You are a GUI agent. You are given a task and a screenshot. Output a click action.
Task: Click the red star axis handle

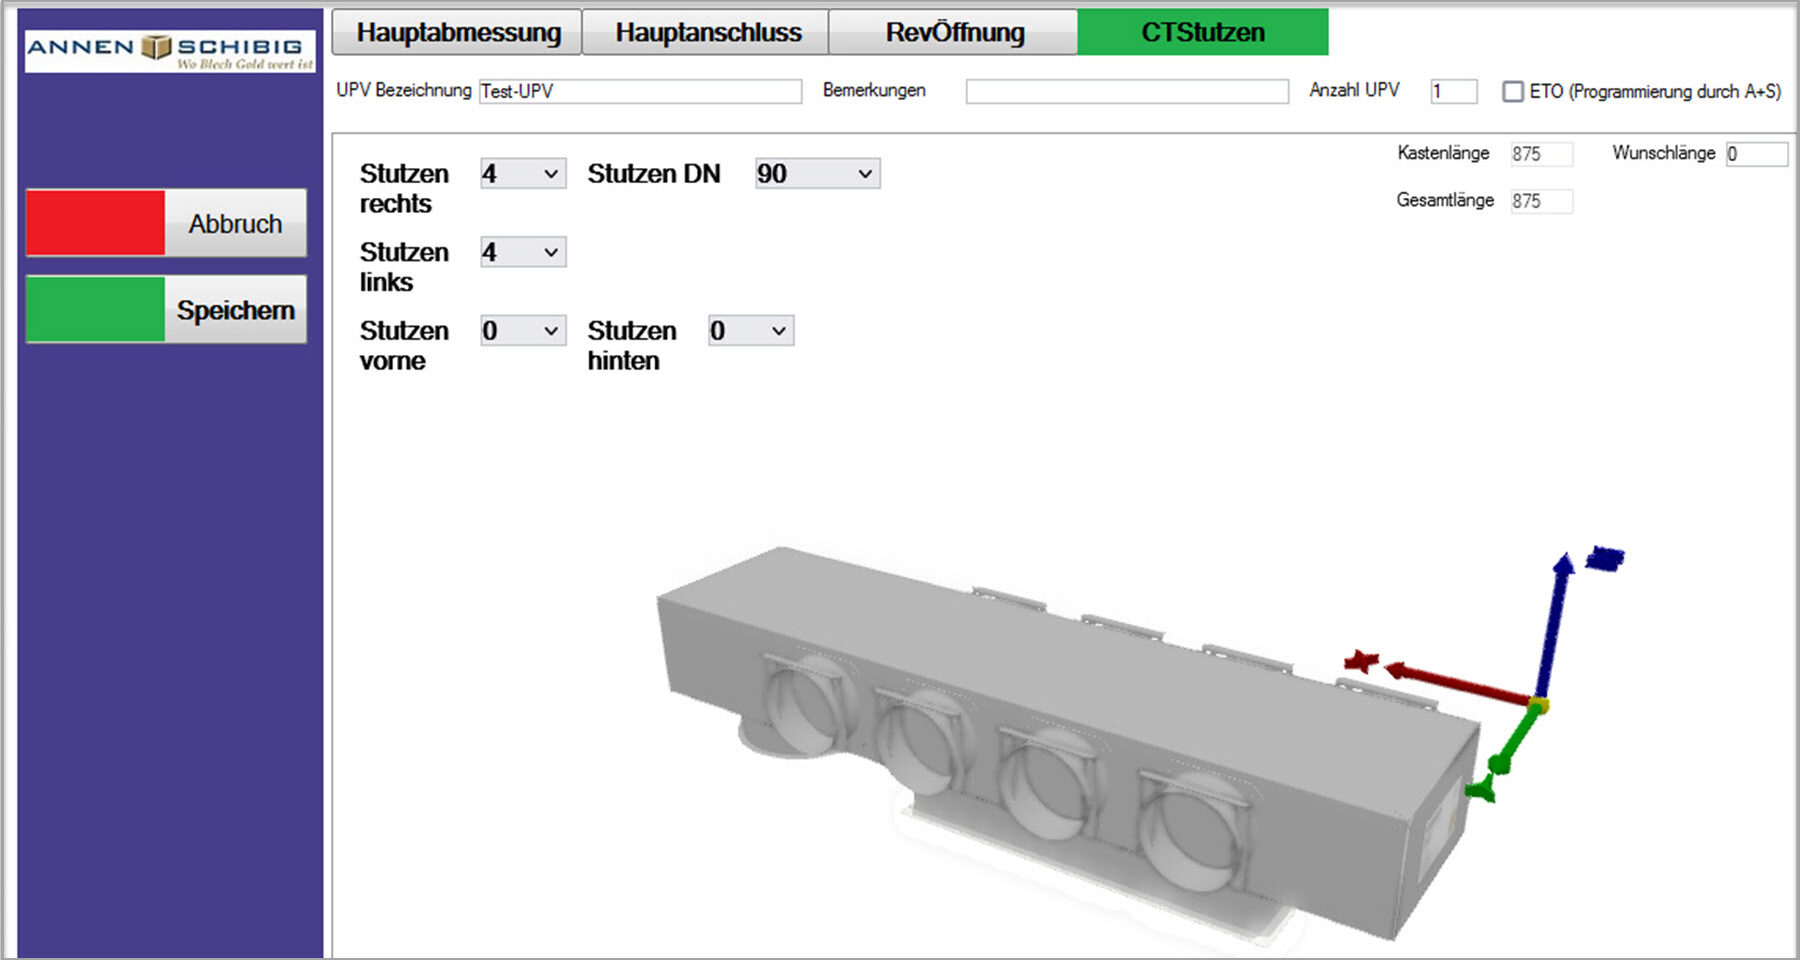tap(1361, 661)
